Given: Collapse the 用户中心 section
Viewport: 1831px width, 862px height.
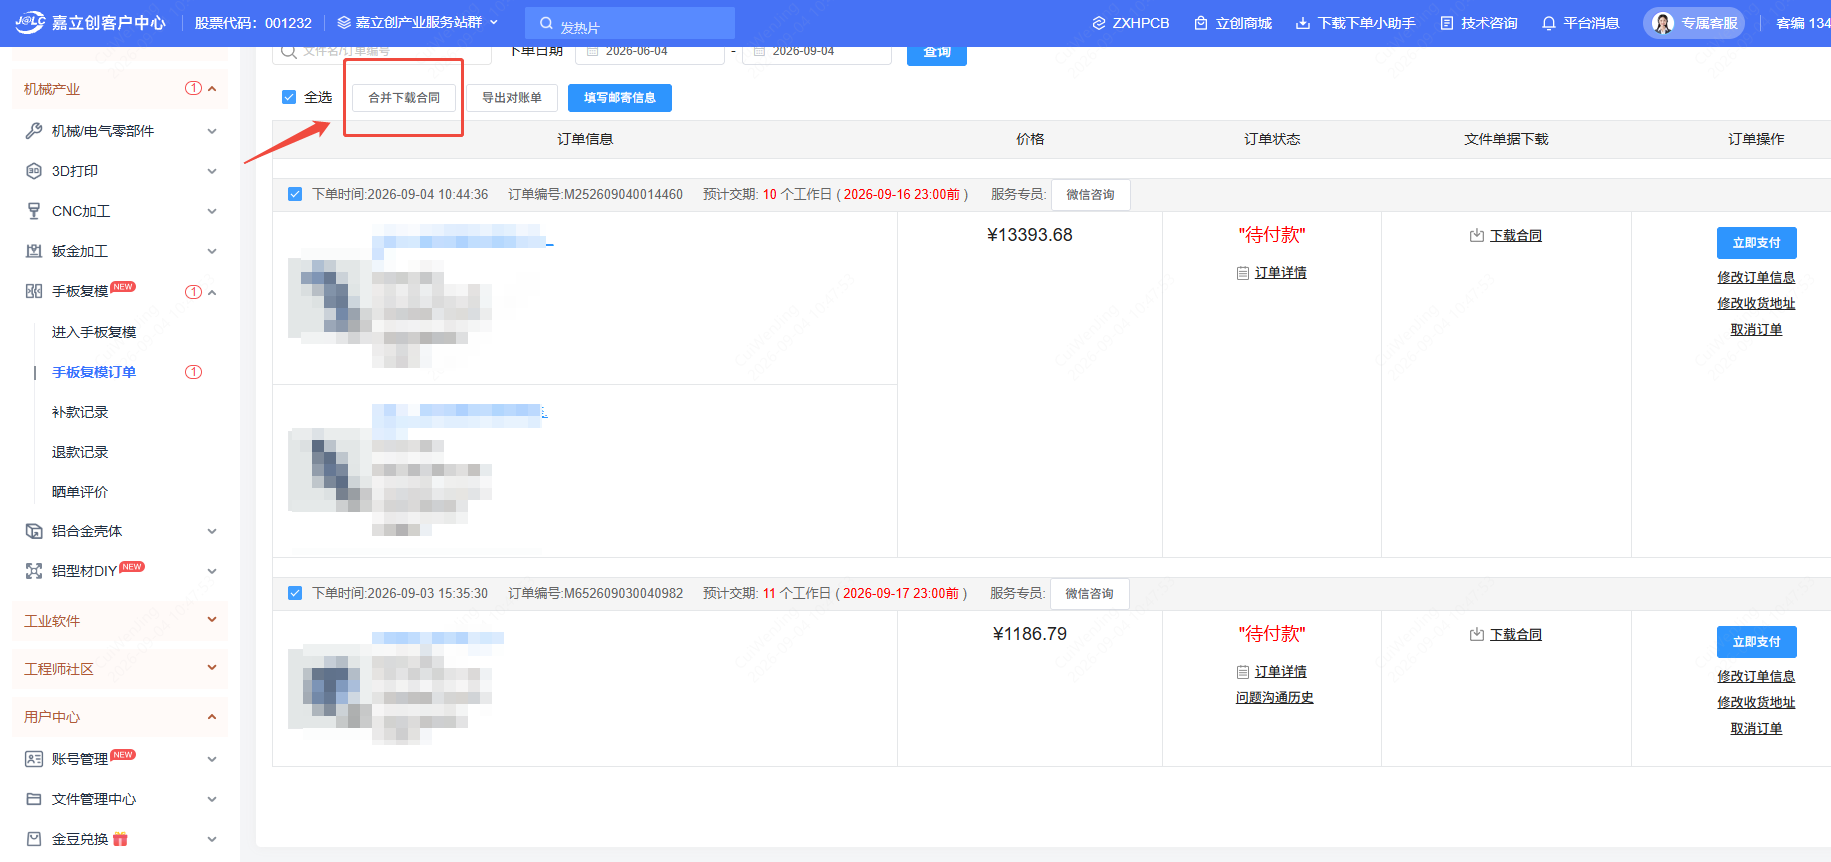Looking at the screenshot, I should point(212,717).
